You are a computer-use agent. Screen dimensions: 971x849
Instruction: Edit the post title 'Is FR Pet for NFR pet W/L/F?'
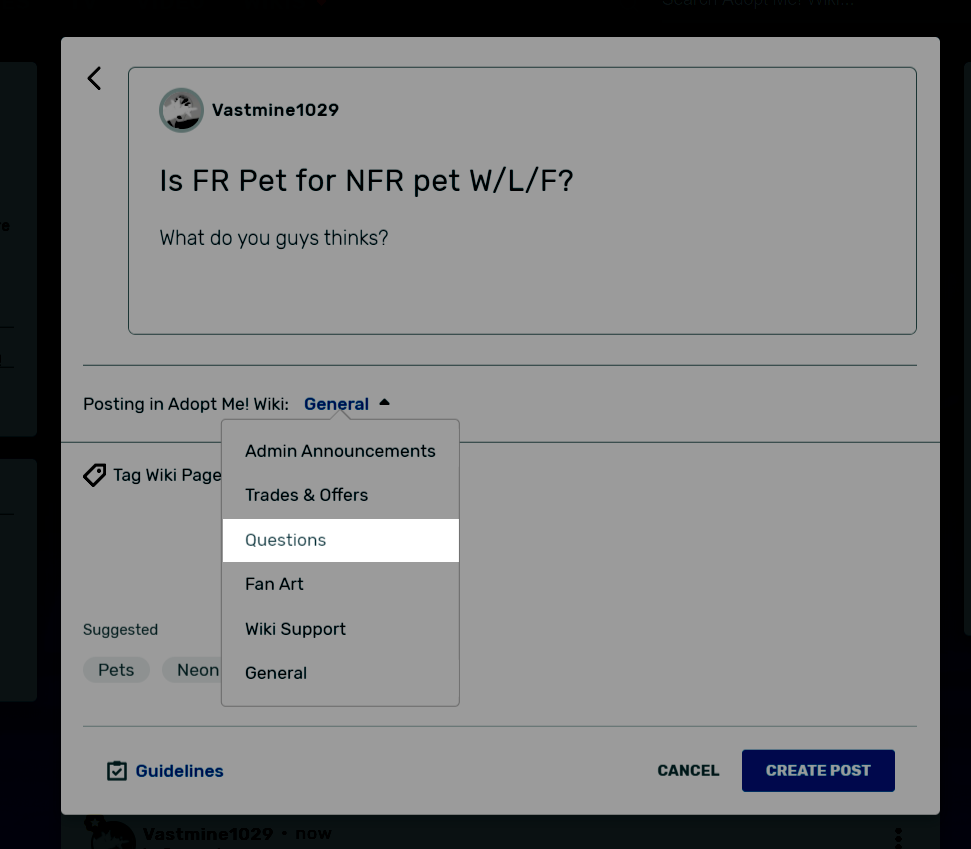(366, 181)
